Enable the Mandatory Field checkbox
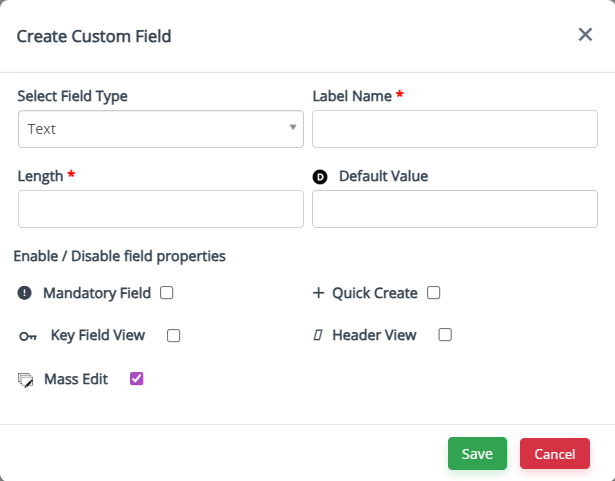Screen dimensions: 615x481 (167, 293)
